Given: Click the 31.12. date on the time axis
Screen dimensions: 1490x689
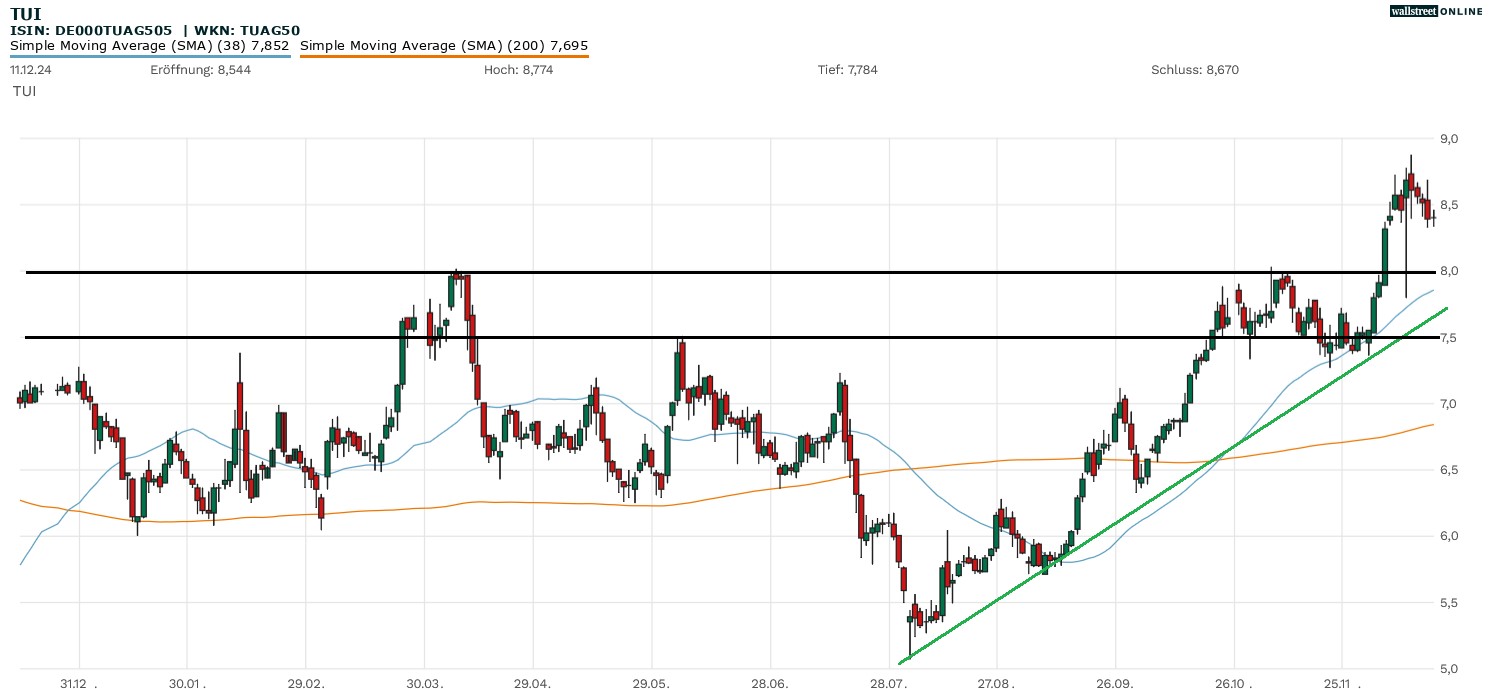Looking at the screenshot, I should [78, 681].
